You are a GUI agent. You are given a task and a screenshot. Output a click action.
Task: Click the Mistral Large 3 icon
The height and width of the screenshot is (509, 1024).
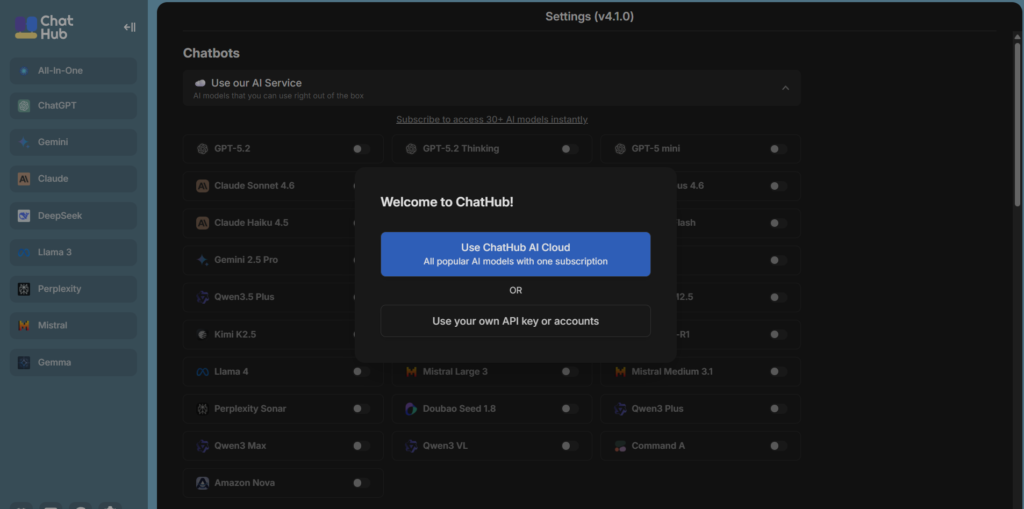(411, 372)
